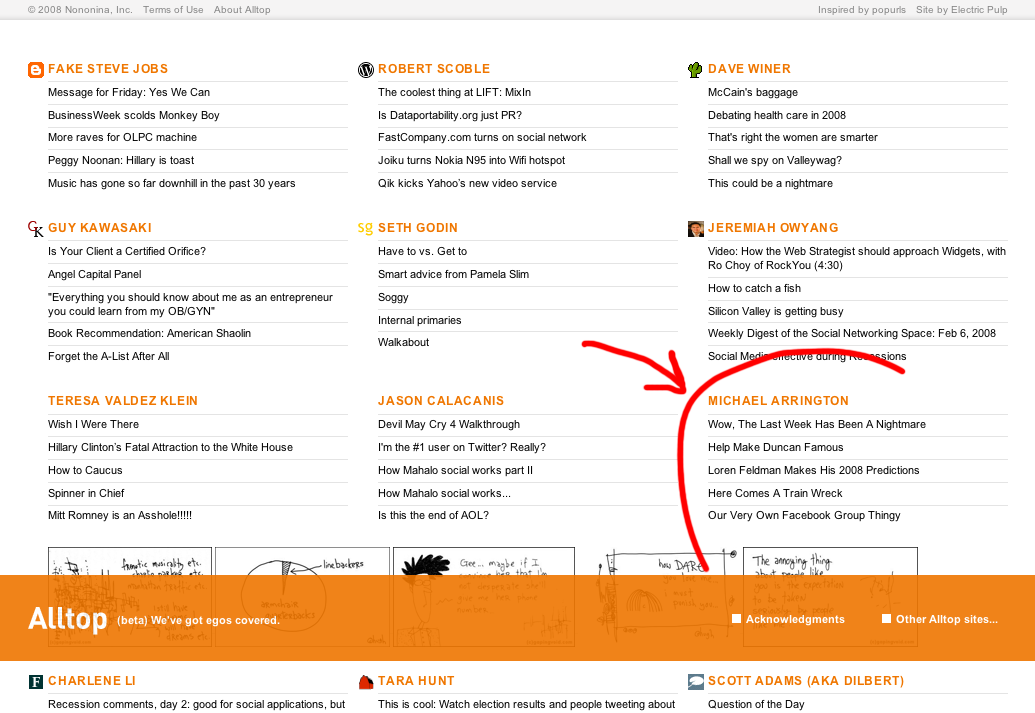Click the speech-bubble icon beside Scott Adams
1035x713 pixels.
696,681
